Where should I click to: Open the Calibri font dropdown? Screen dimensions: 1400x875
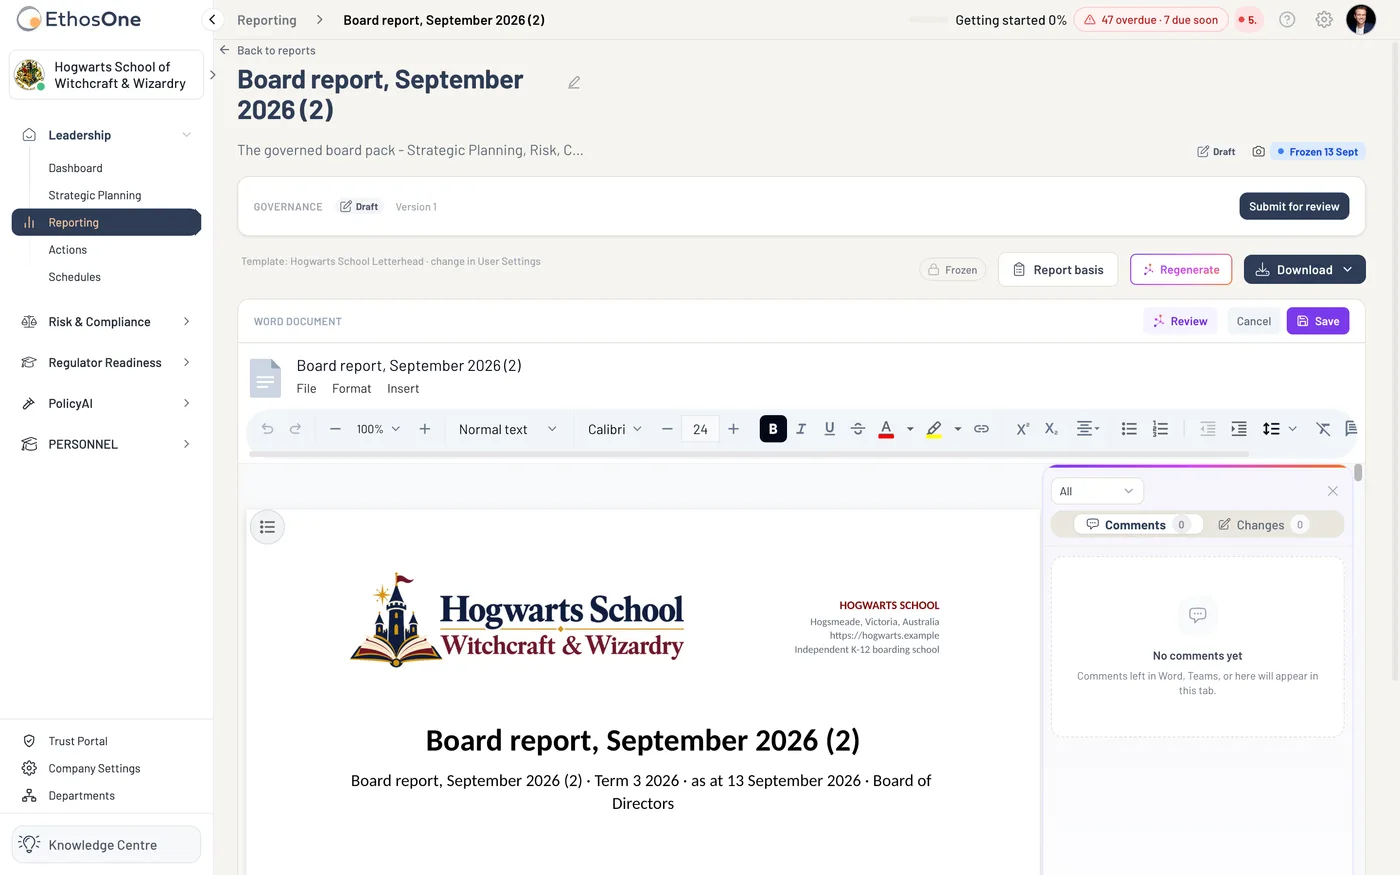coord(614,429)
